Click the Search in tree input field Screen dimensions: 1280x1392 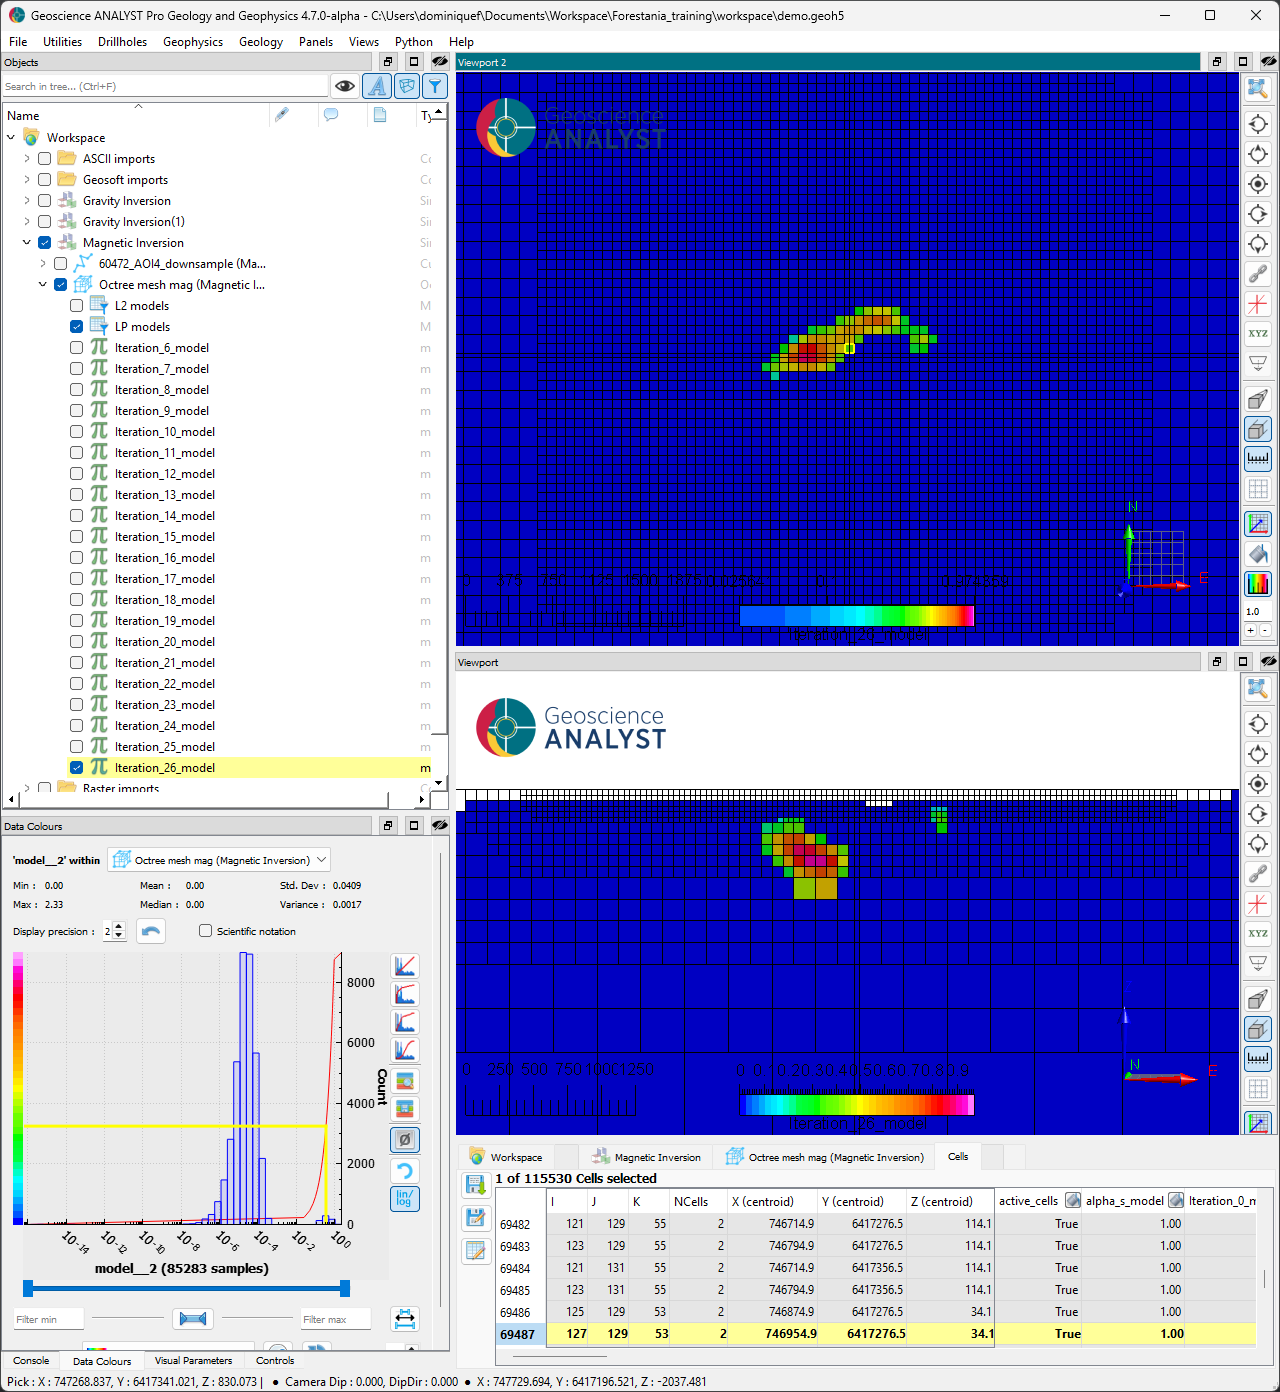click(165, 87)
